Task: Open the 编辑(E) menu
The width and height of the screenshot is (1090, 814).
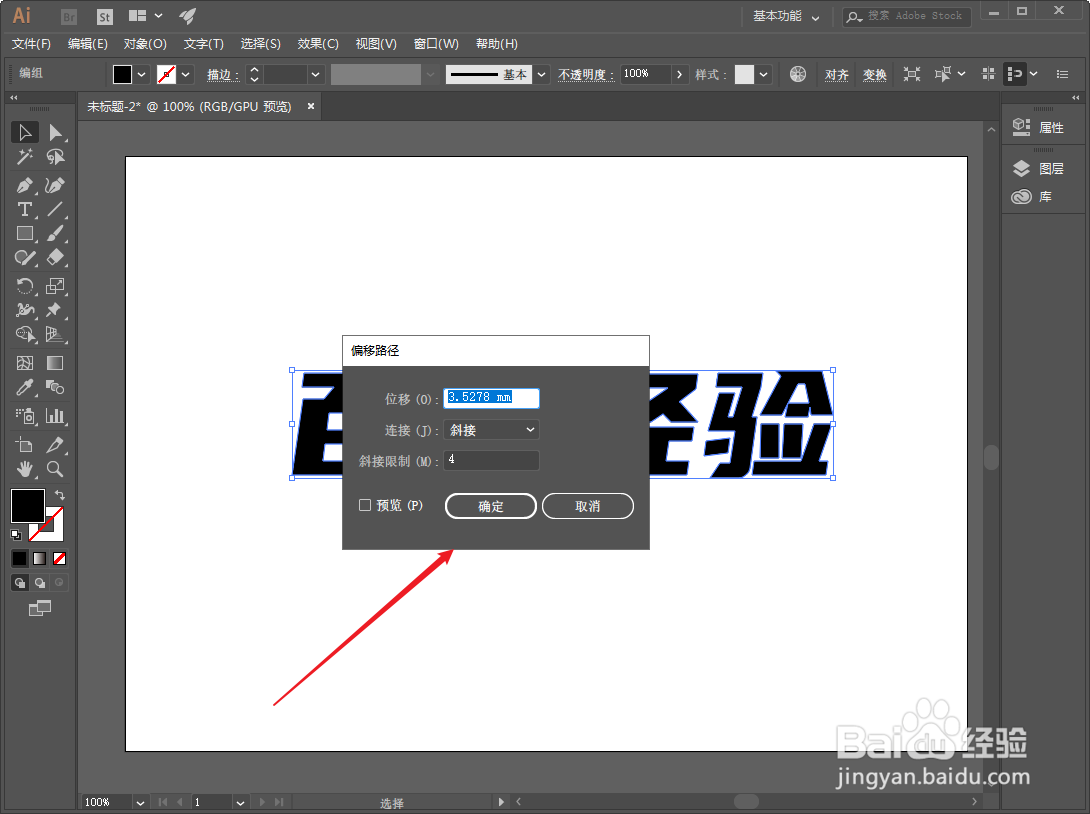Action: pos(88,44)
